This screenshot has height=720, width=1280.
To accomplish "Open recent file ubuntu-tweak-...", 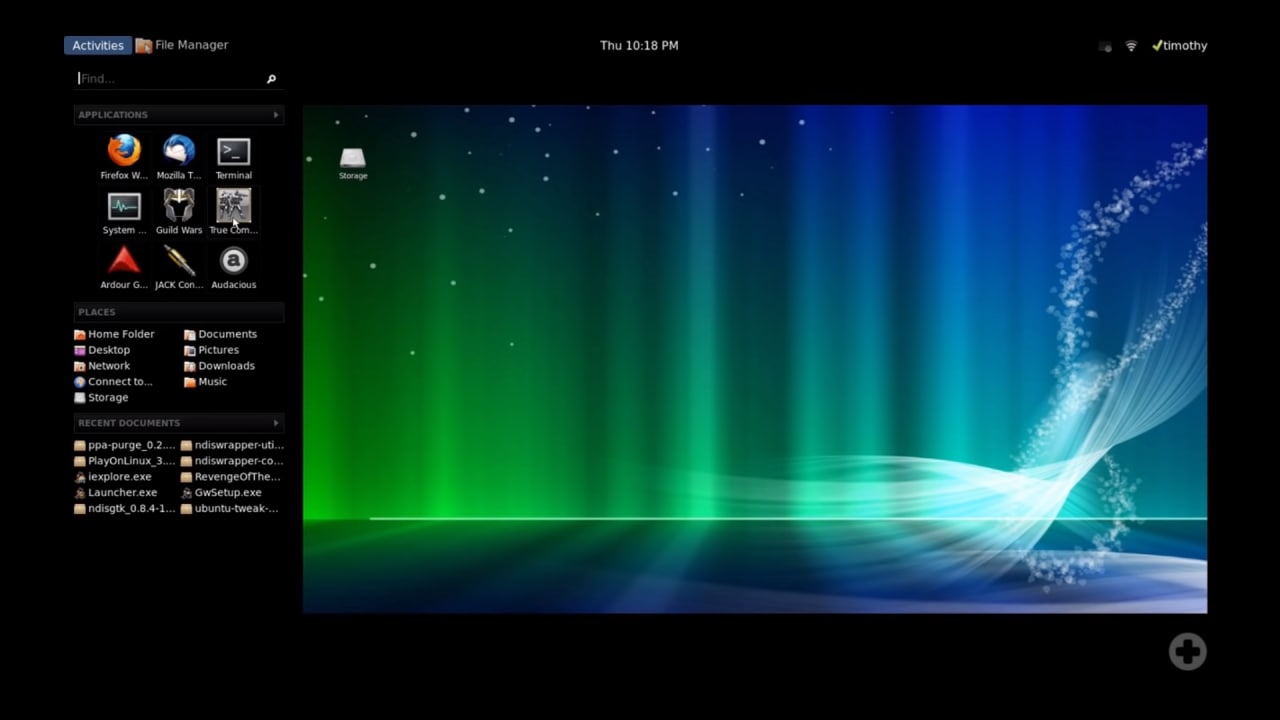I will coord(229,509).
